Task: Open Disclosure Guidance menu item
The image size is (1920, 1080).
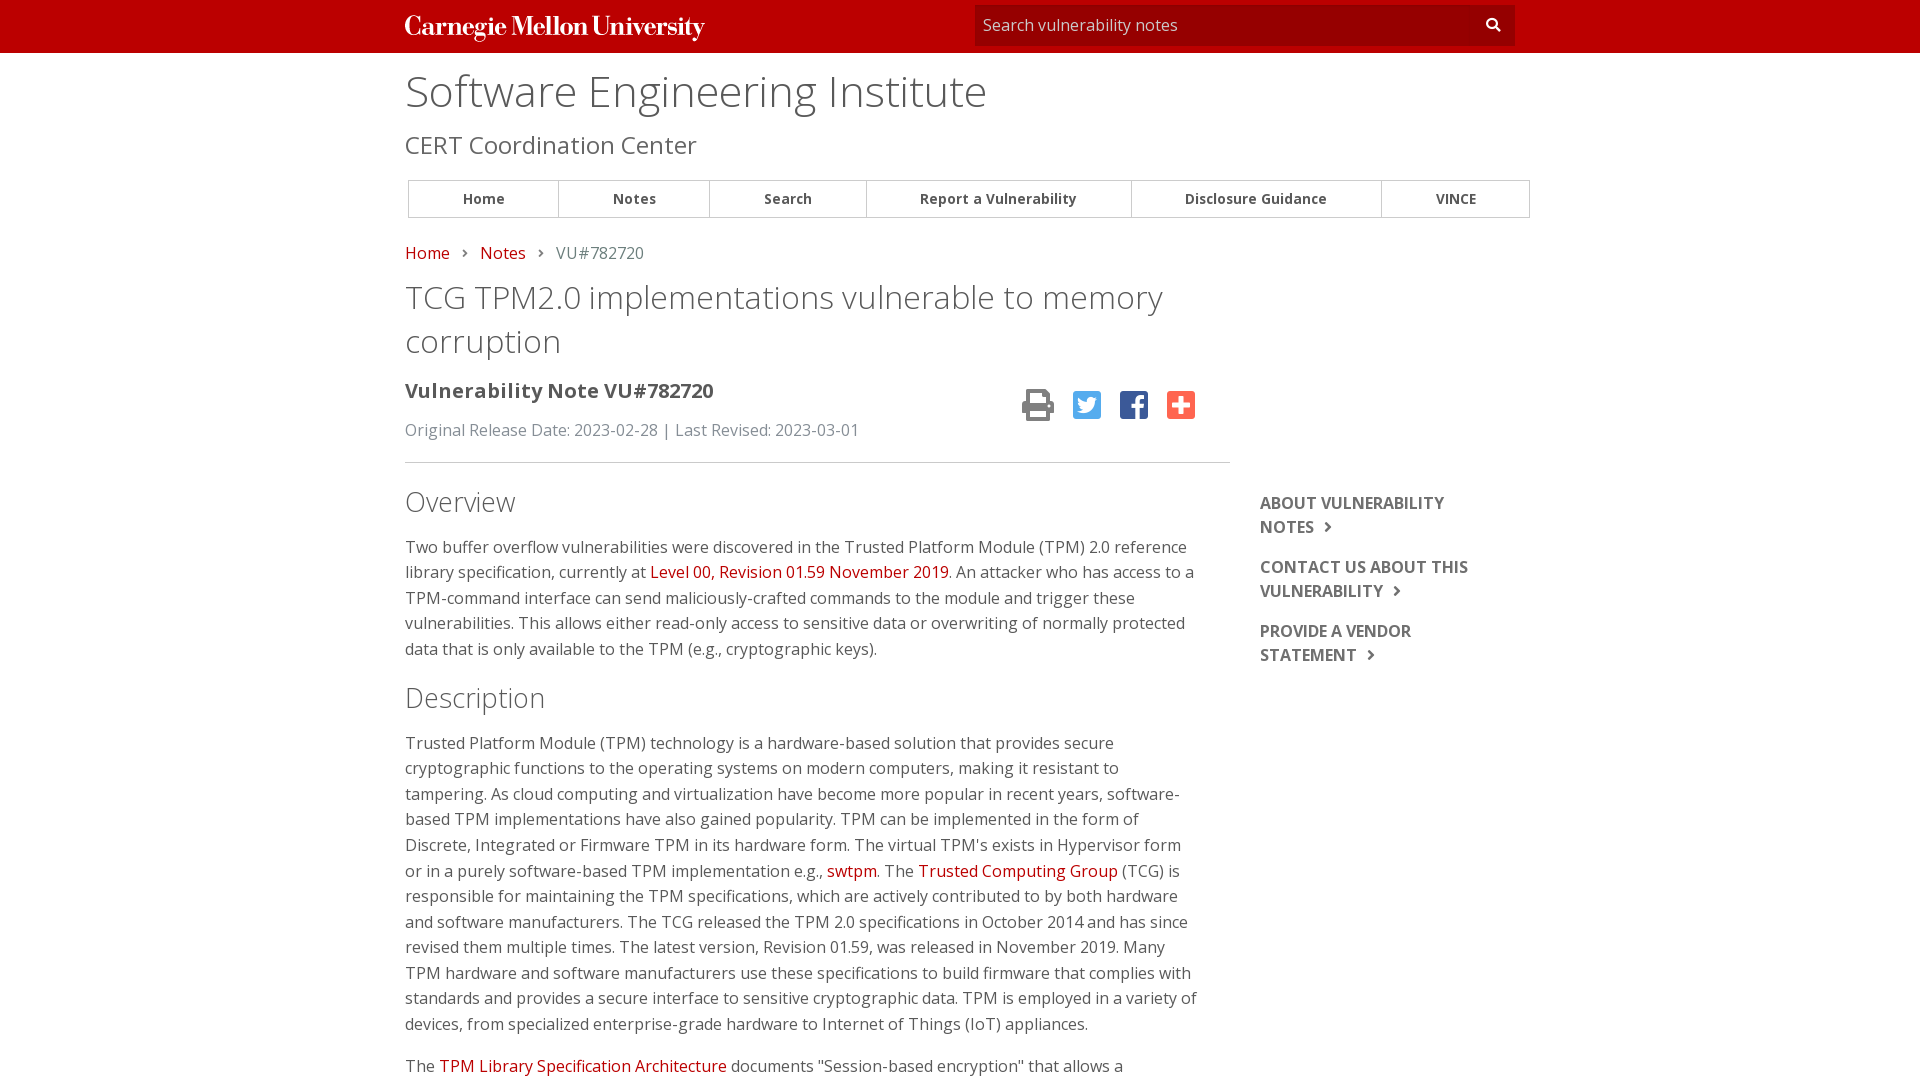Action: (x=1256, y=199)
